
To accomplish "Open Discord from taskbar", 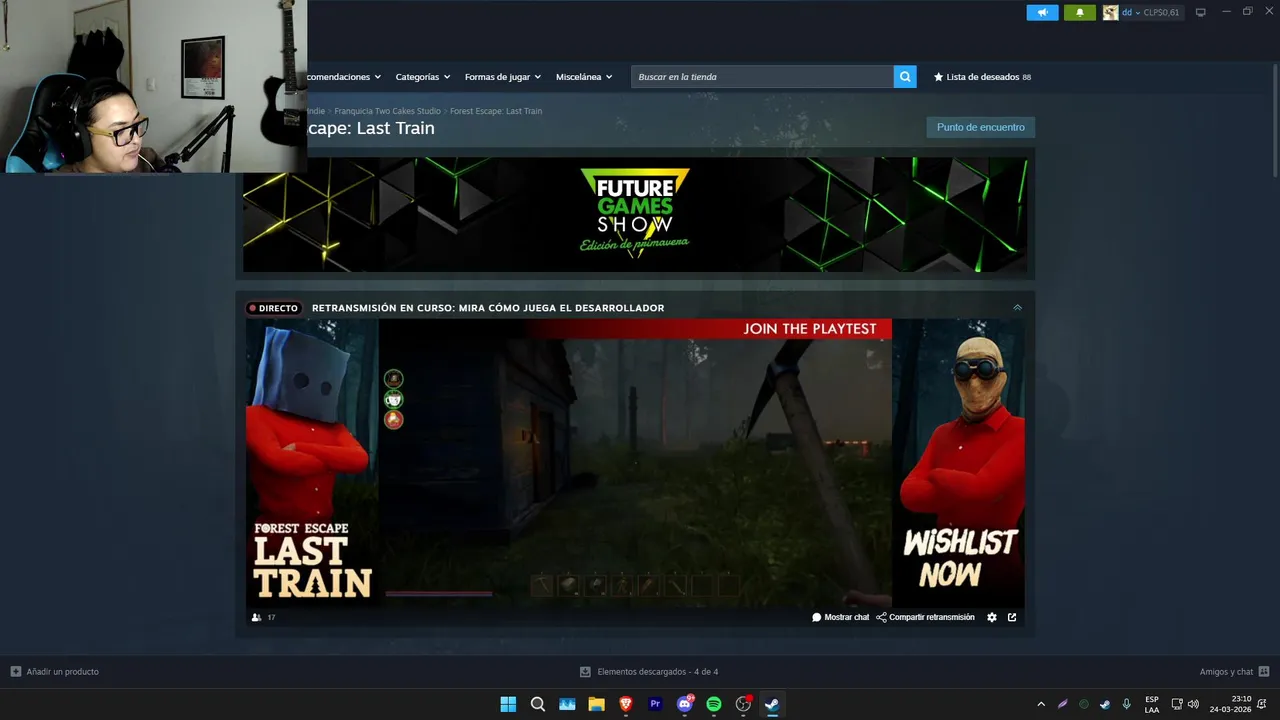I will pos(685,704).
